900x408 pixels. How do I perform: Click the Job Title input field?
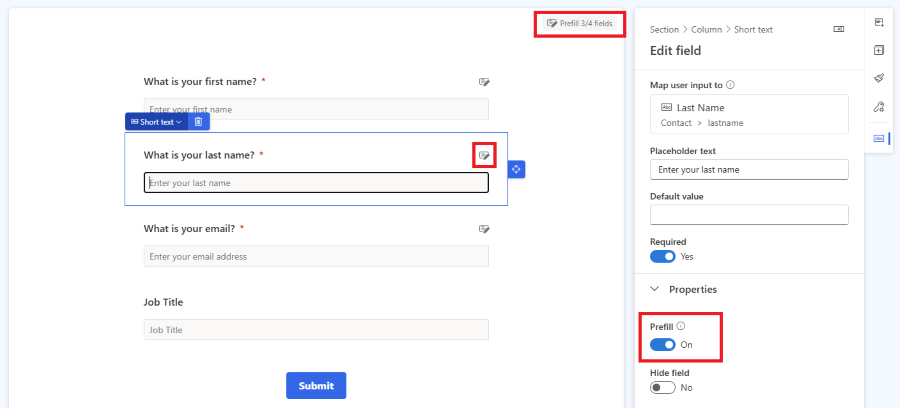(x=316, y=330)
